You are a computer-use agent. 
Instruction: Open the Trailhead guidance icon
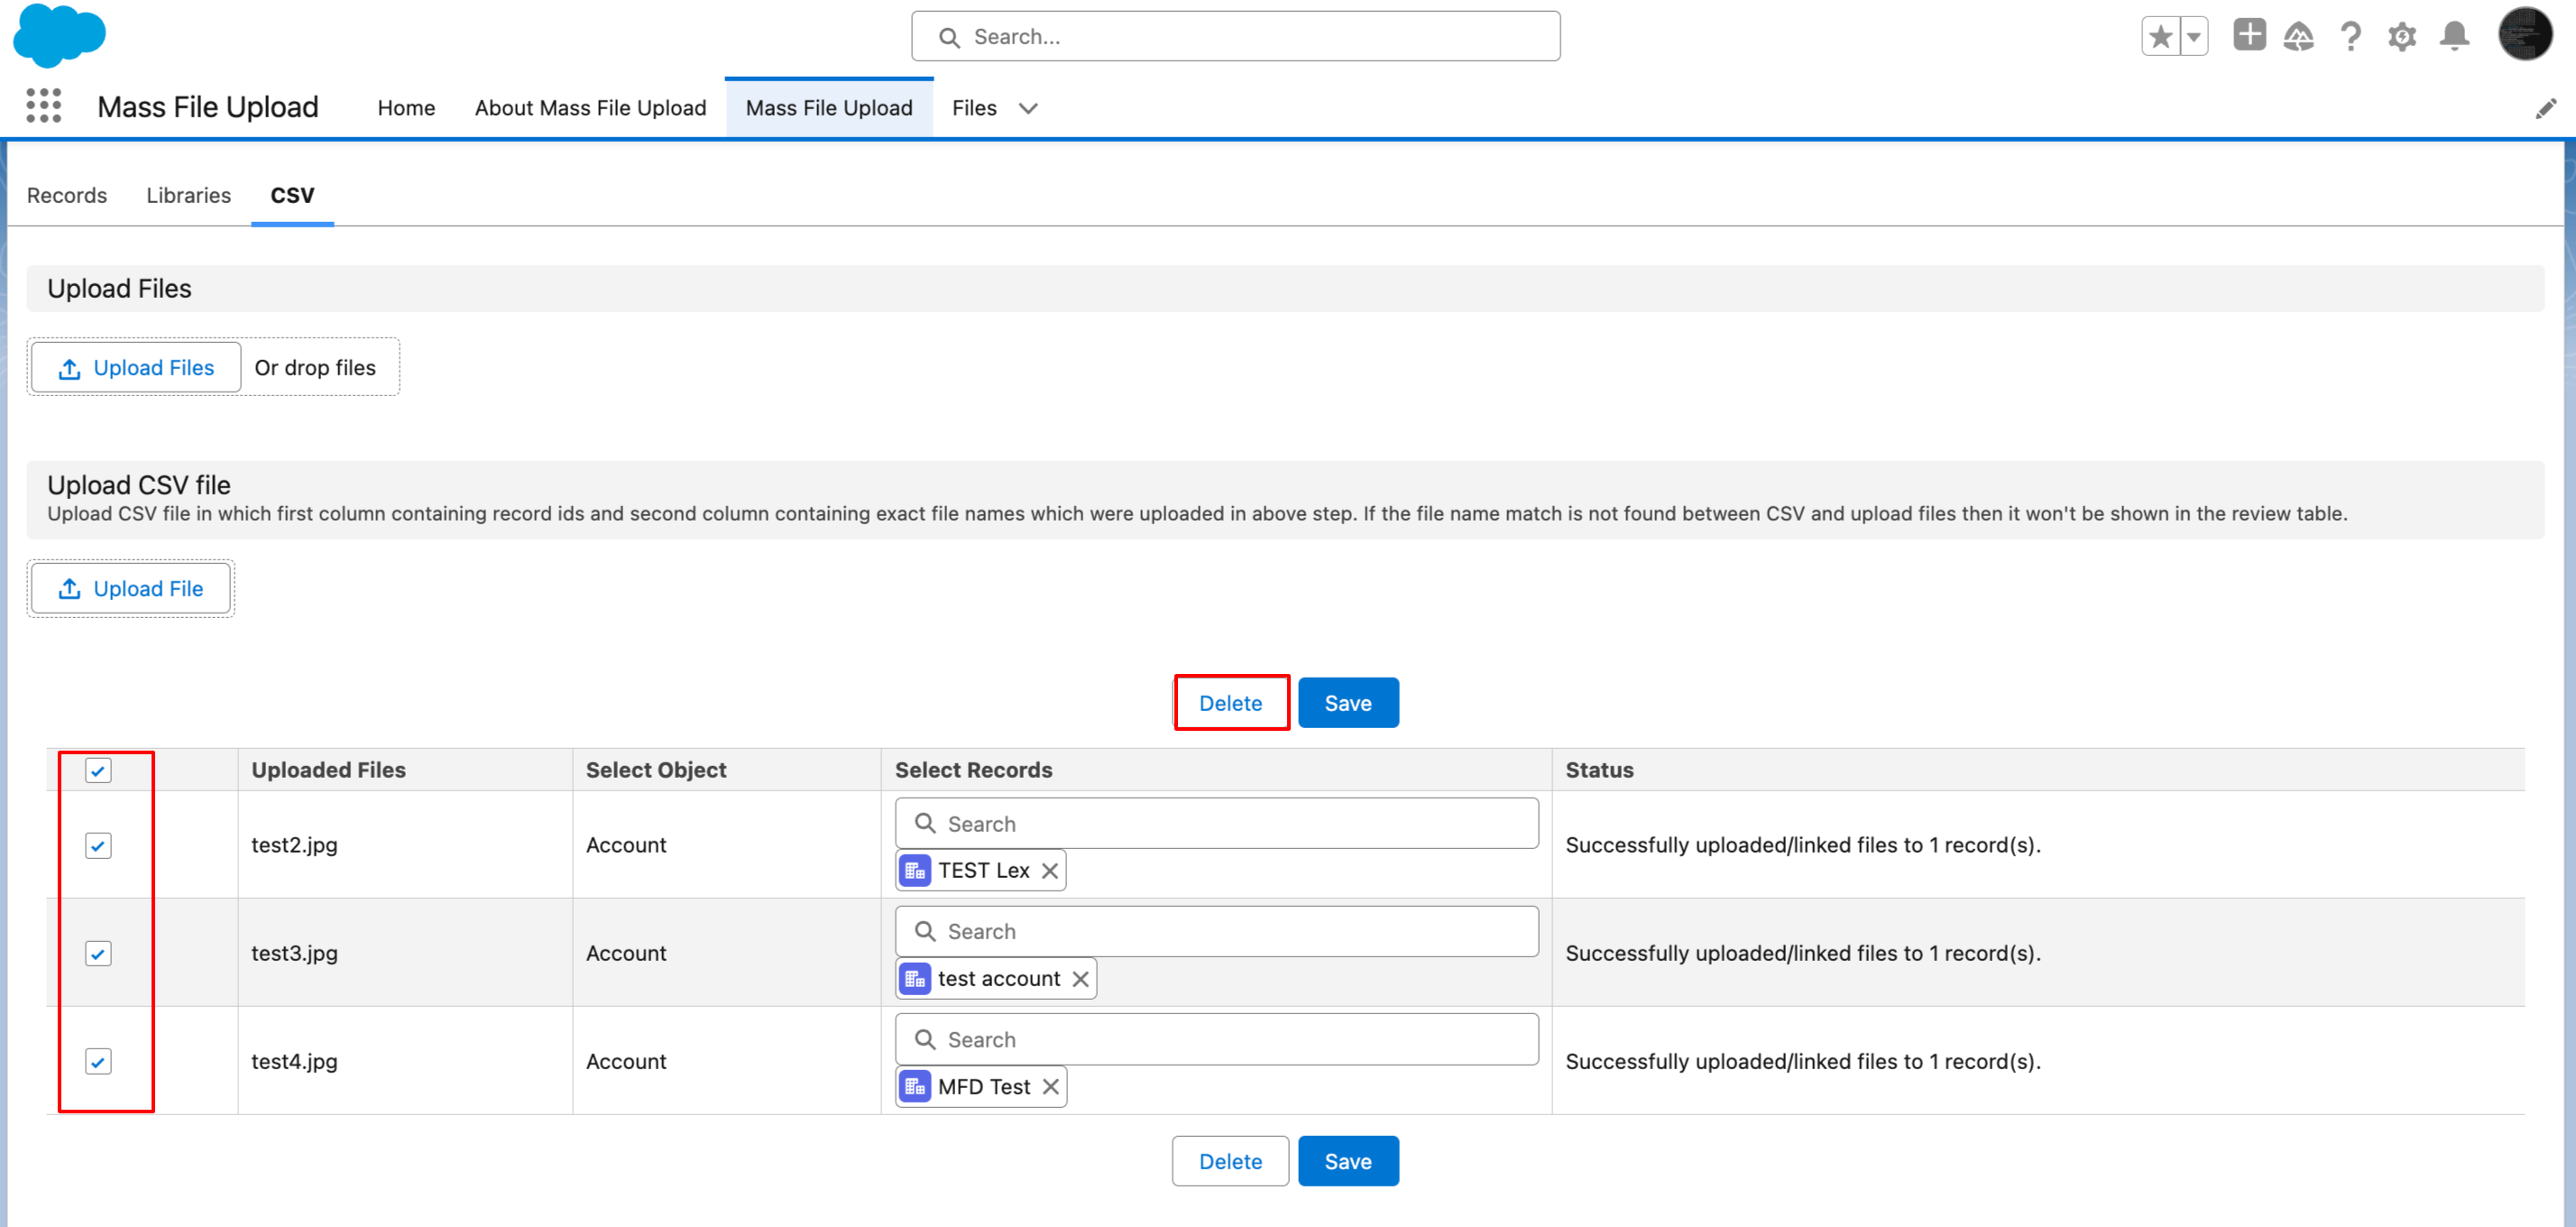[x=2299, y=37]
